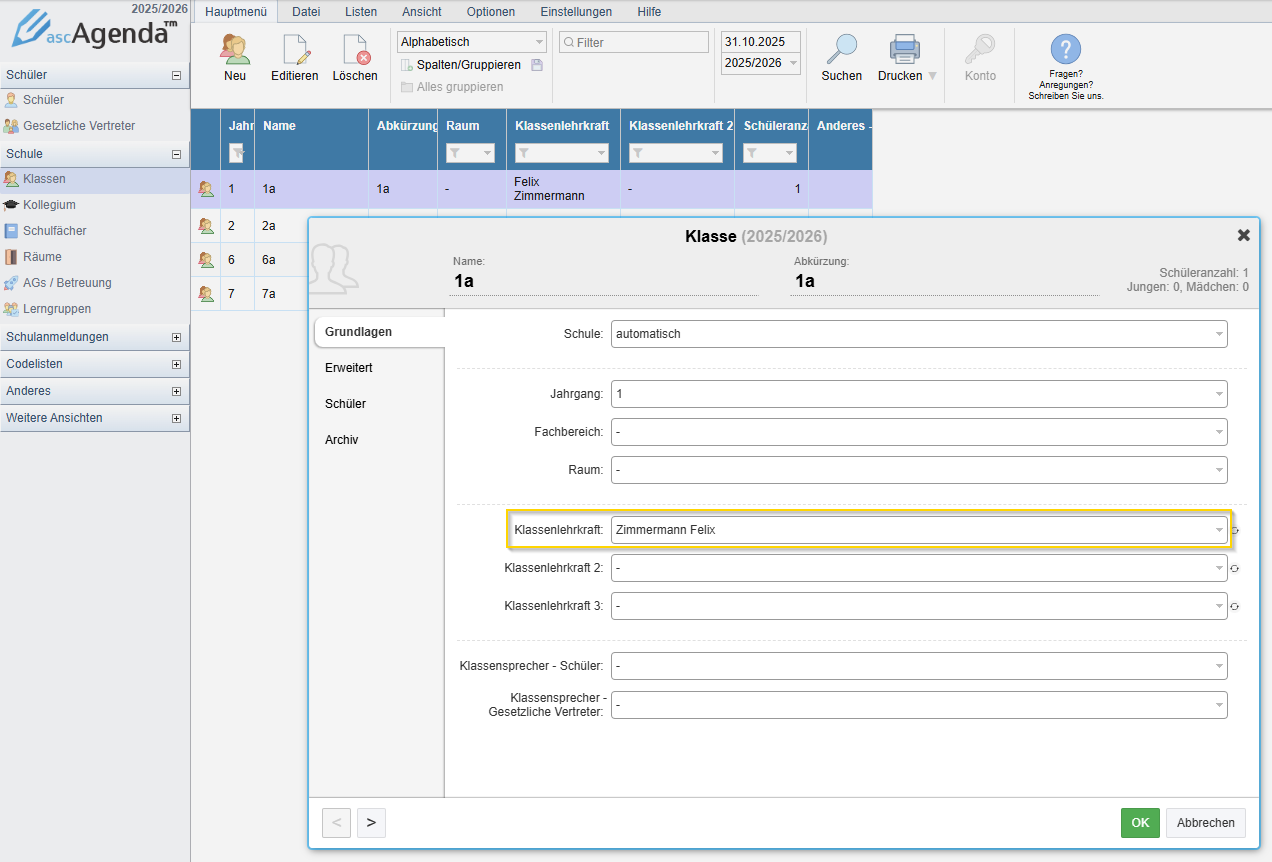Click the Löschen delete icon
Screen dimensions: 1272x862
(x=355, y=50)
